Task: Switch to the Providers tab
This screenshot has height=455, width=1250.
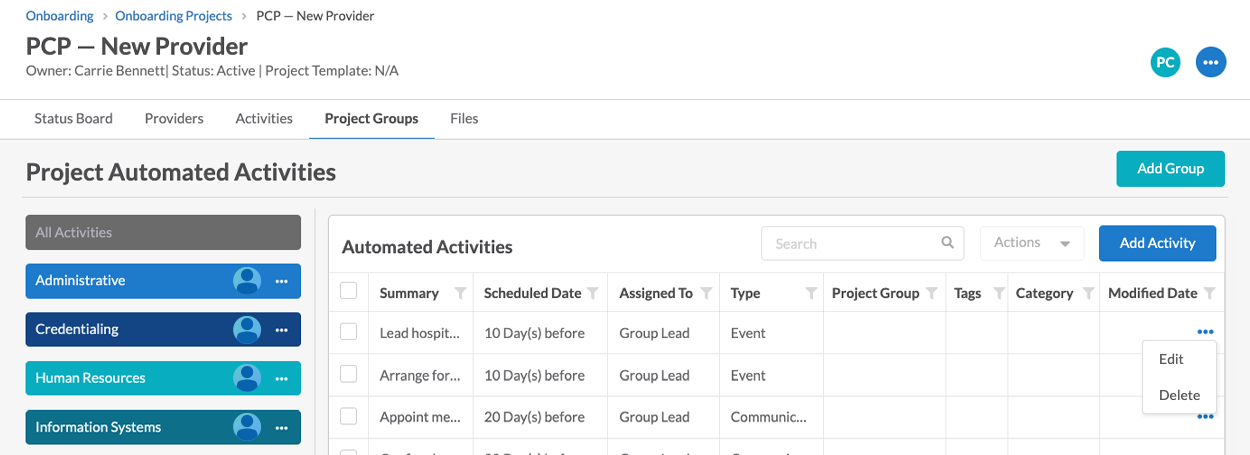Action: pyautogui.click(x=174, y=118)
